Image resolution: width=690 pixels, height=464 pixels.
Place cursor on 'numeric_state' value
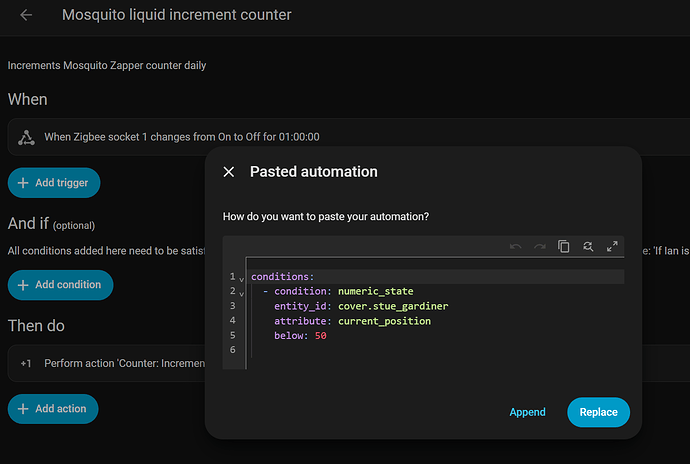[x=375, y=291]
